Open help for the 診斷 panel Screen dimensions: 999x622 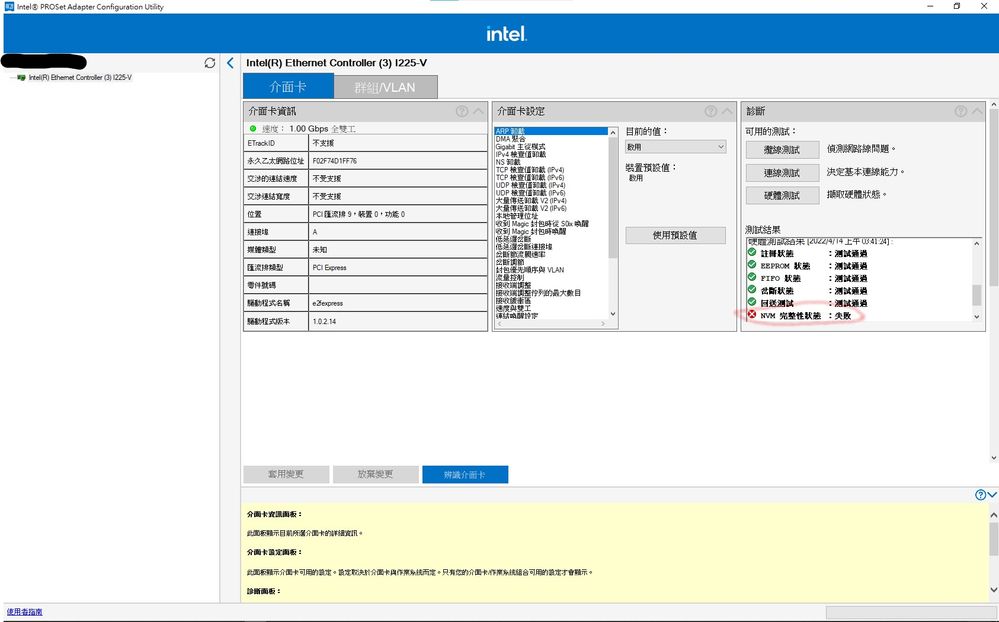961,111
